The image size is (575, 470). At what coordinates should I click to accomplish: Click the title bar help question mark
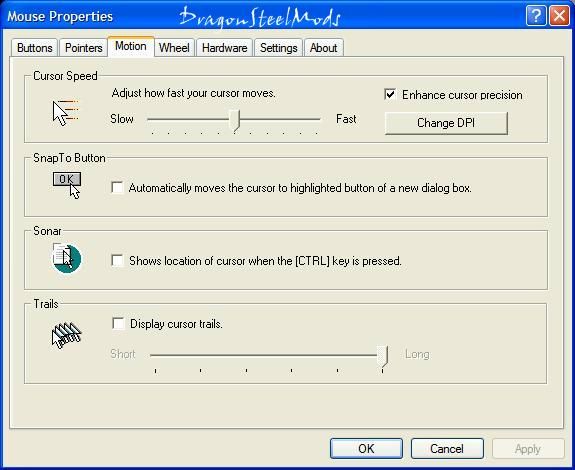coord(536,16)
